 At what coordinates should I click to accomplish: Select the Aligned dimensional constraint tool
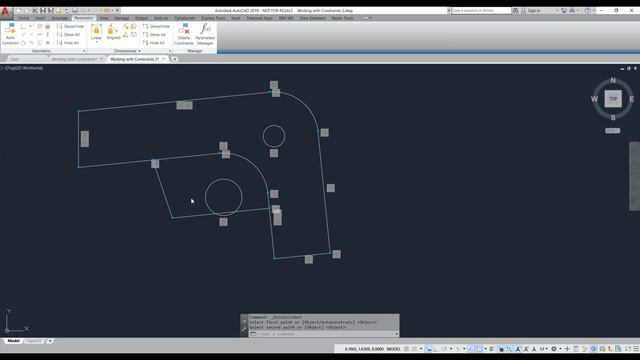[x=113, y=32]
